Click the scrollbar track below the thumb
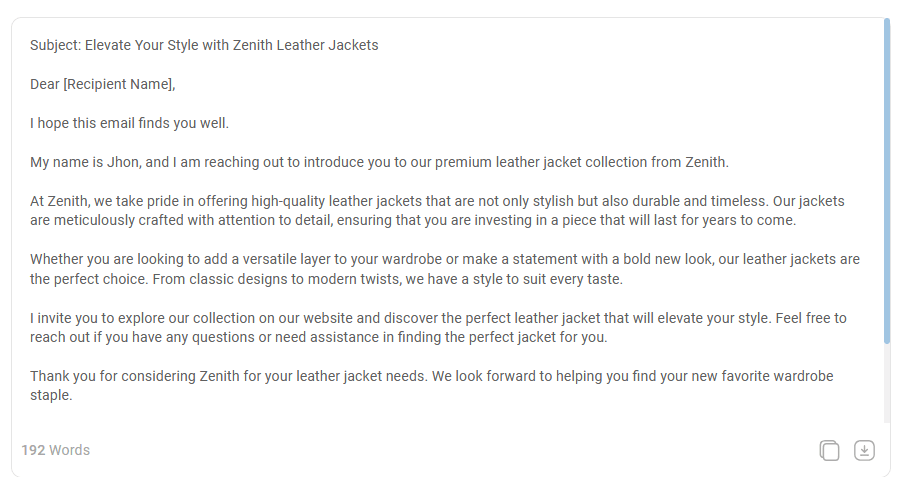902x477 pixels. pos(886,384)
